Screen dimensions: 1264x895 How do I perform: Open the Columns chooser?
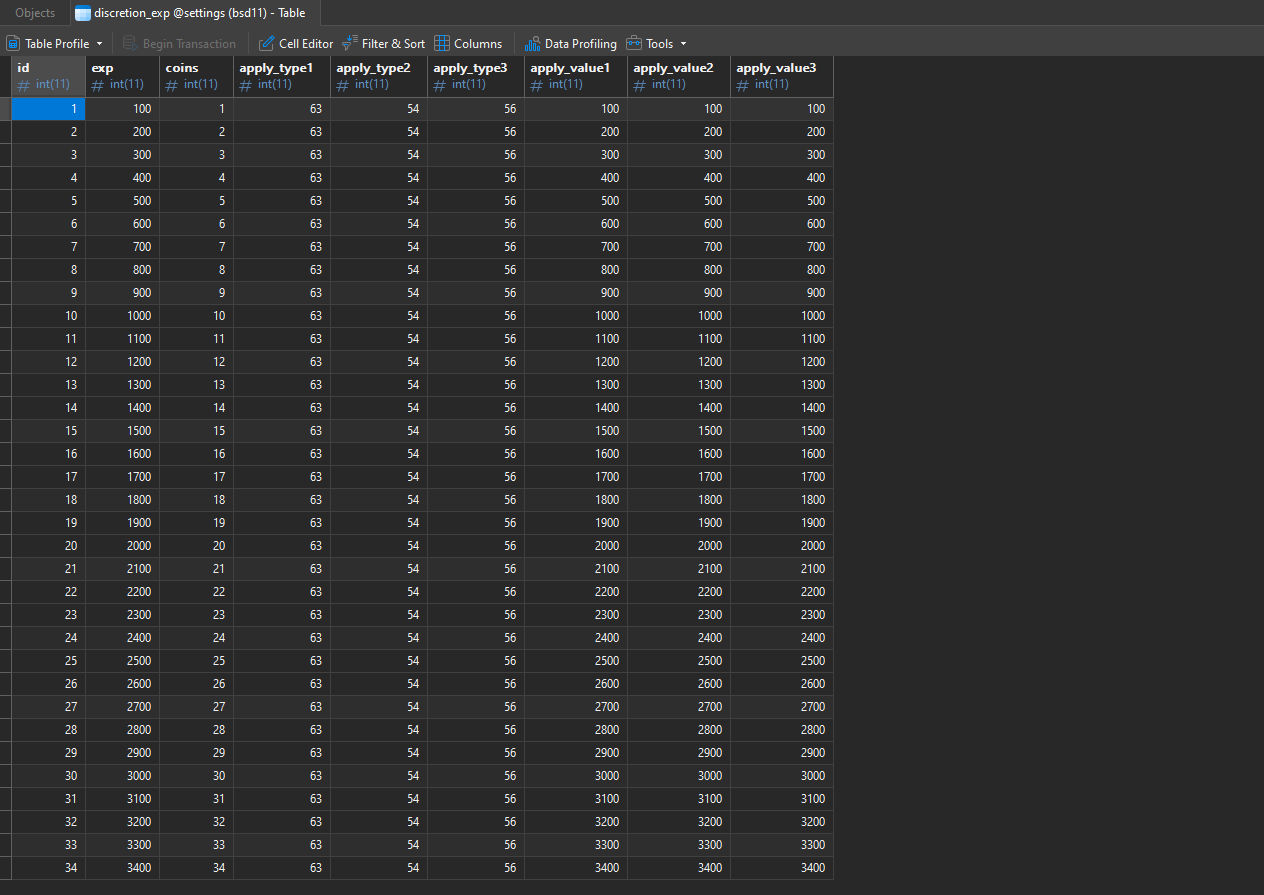[x=468, y=44]
